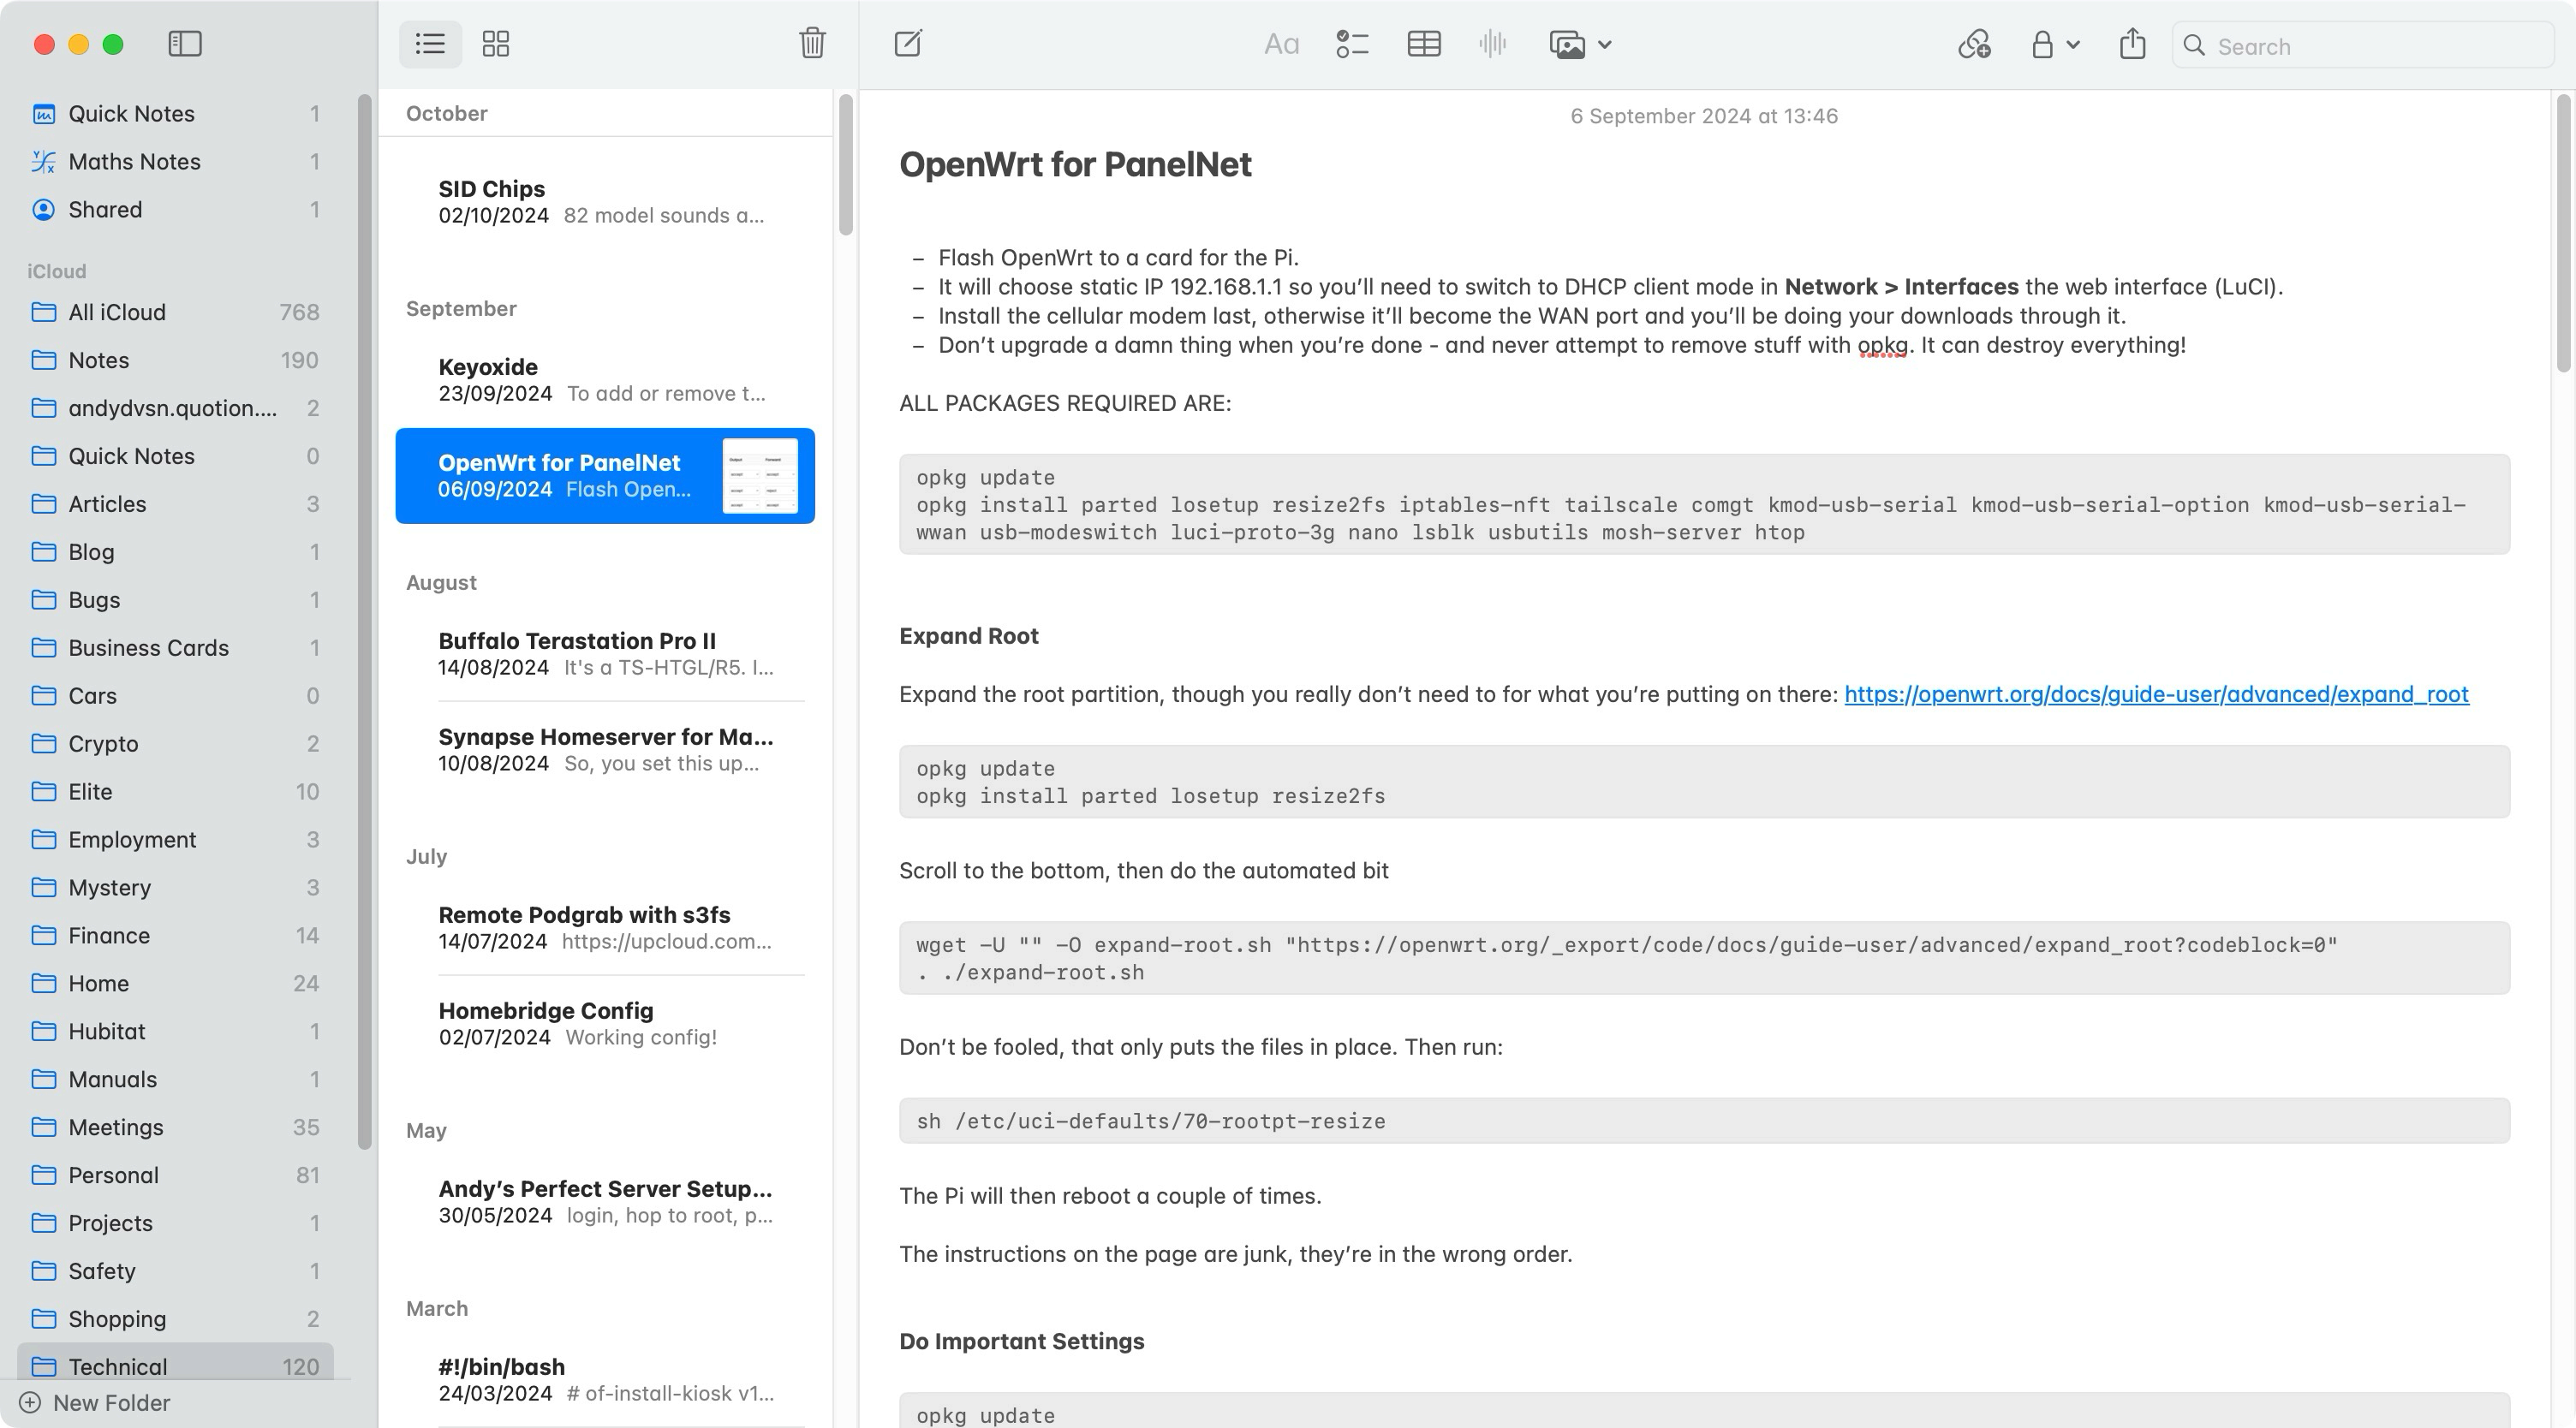Record audio in note
This screenshot has height=1428, width=2576.
(x=1492, y=44)
